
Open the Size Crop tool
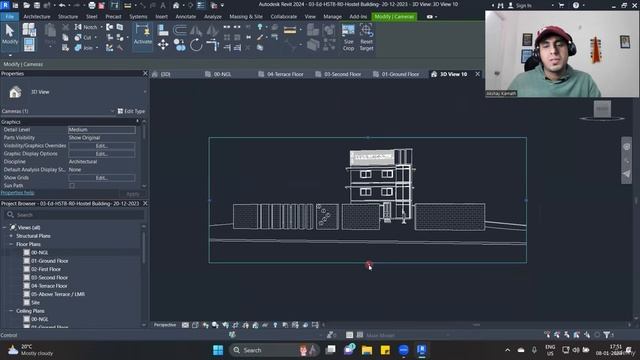(348, 37)
